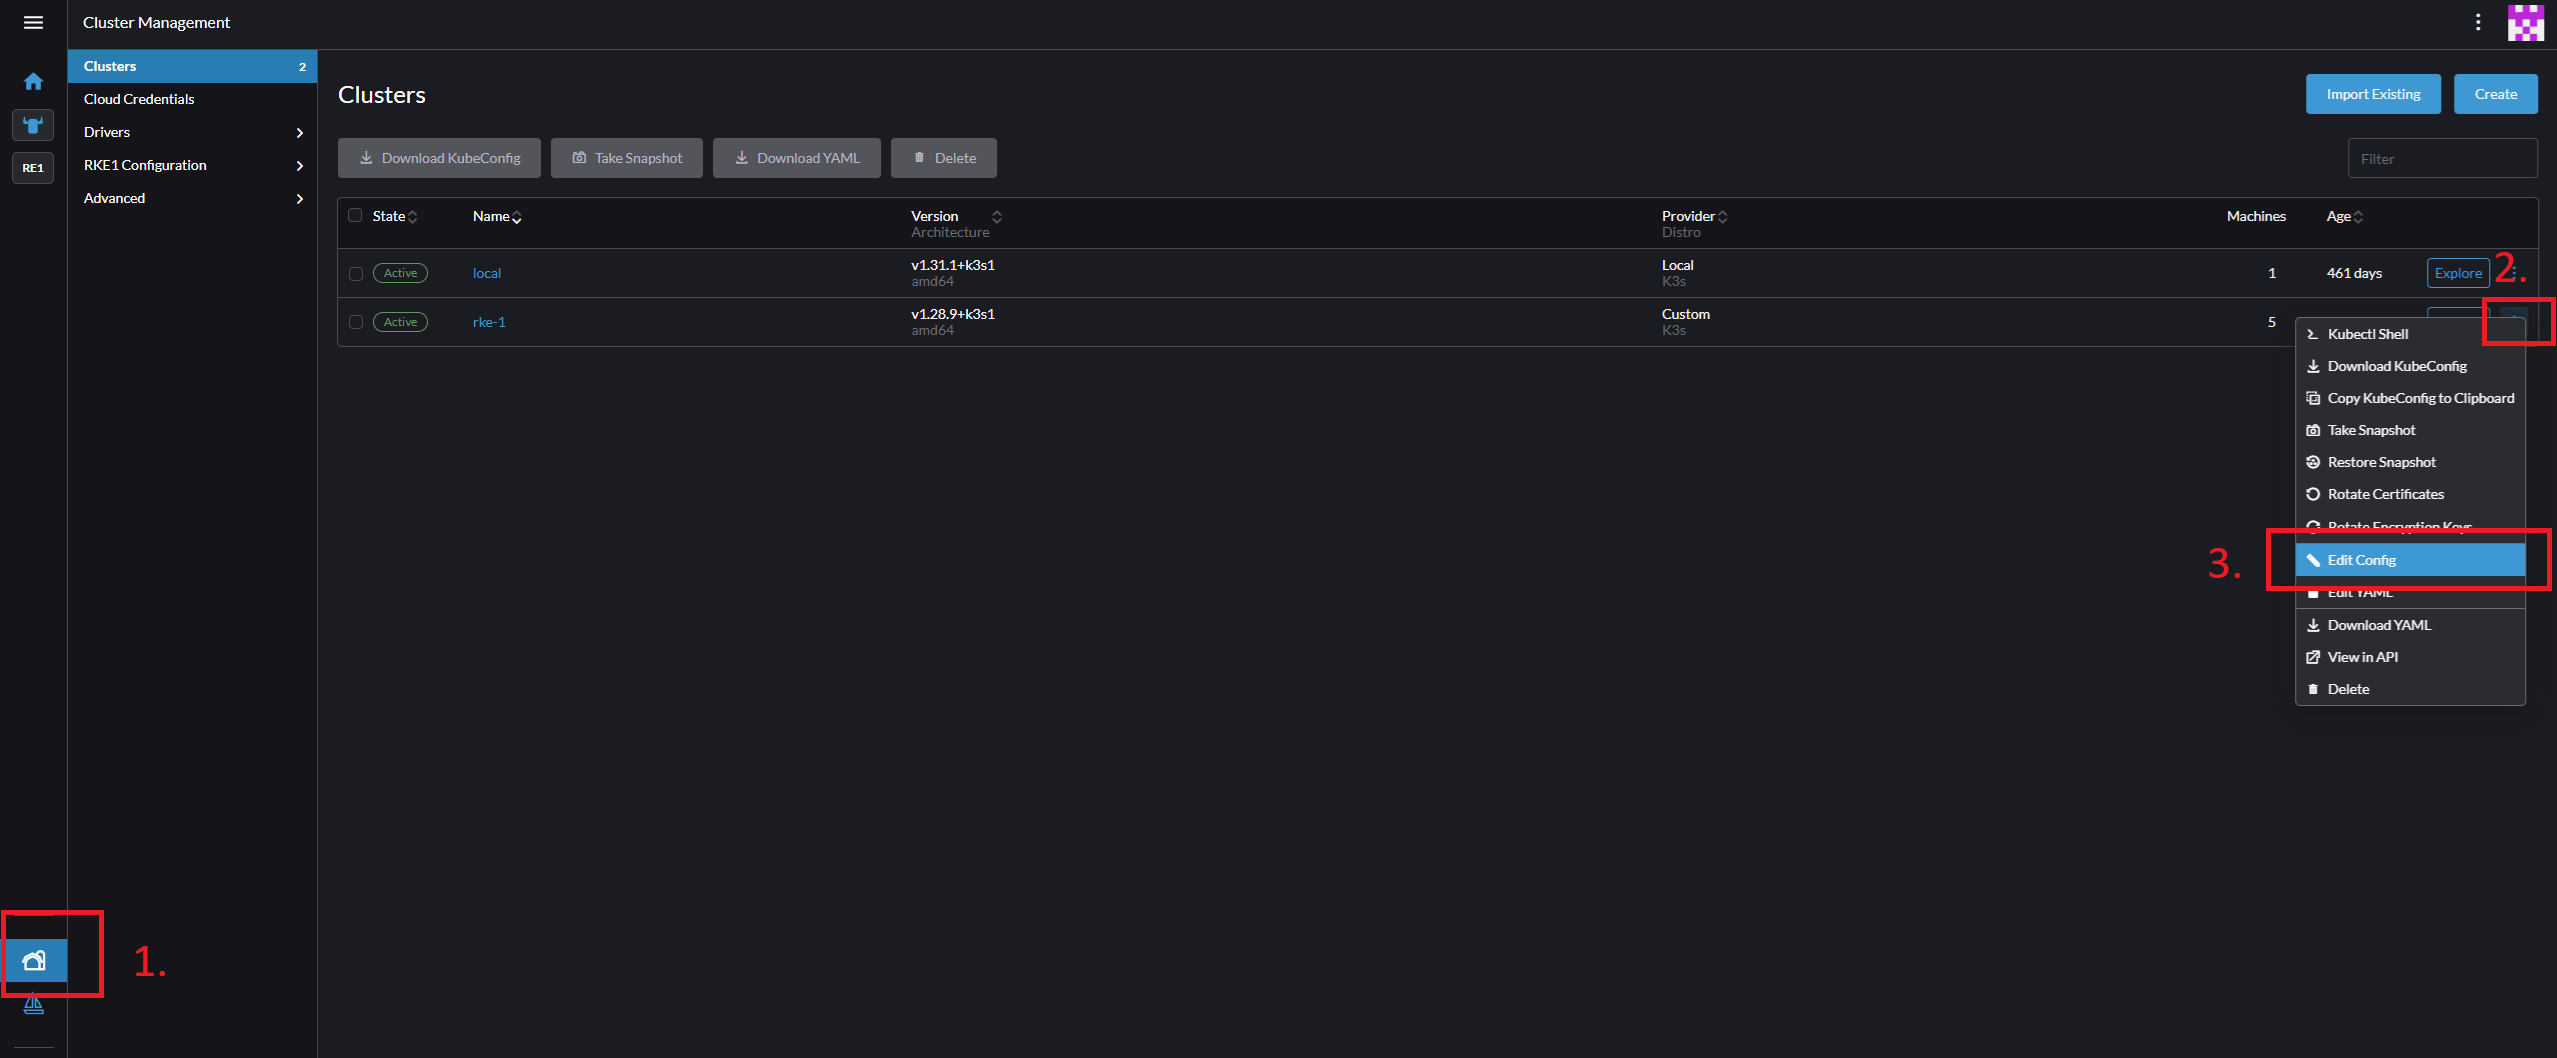Open the rke-1 cluster link

click(489, 322)
